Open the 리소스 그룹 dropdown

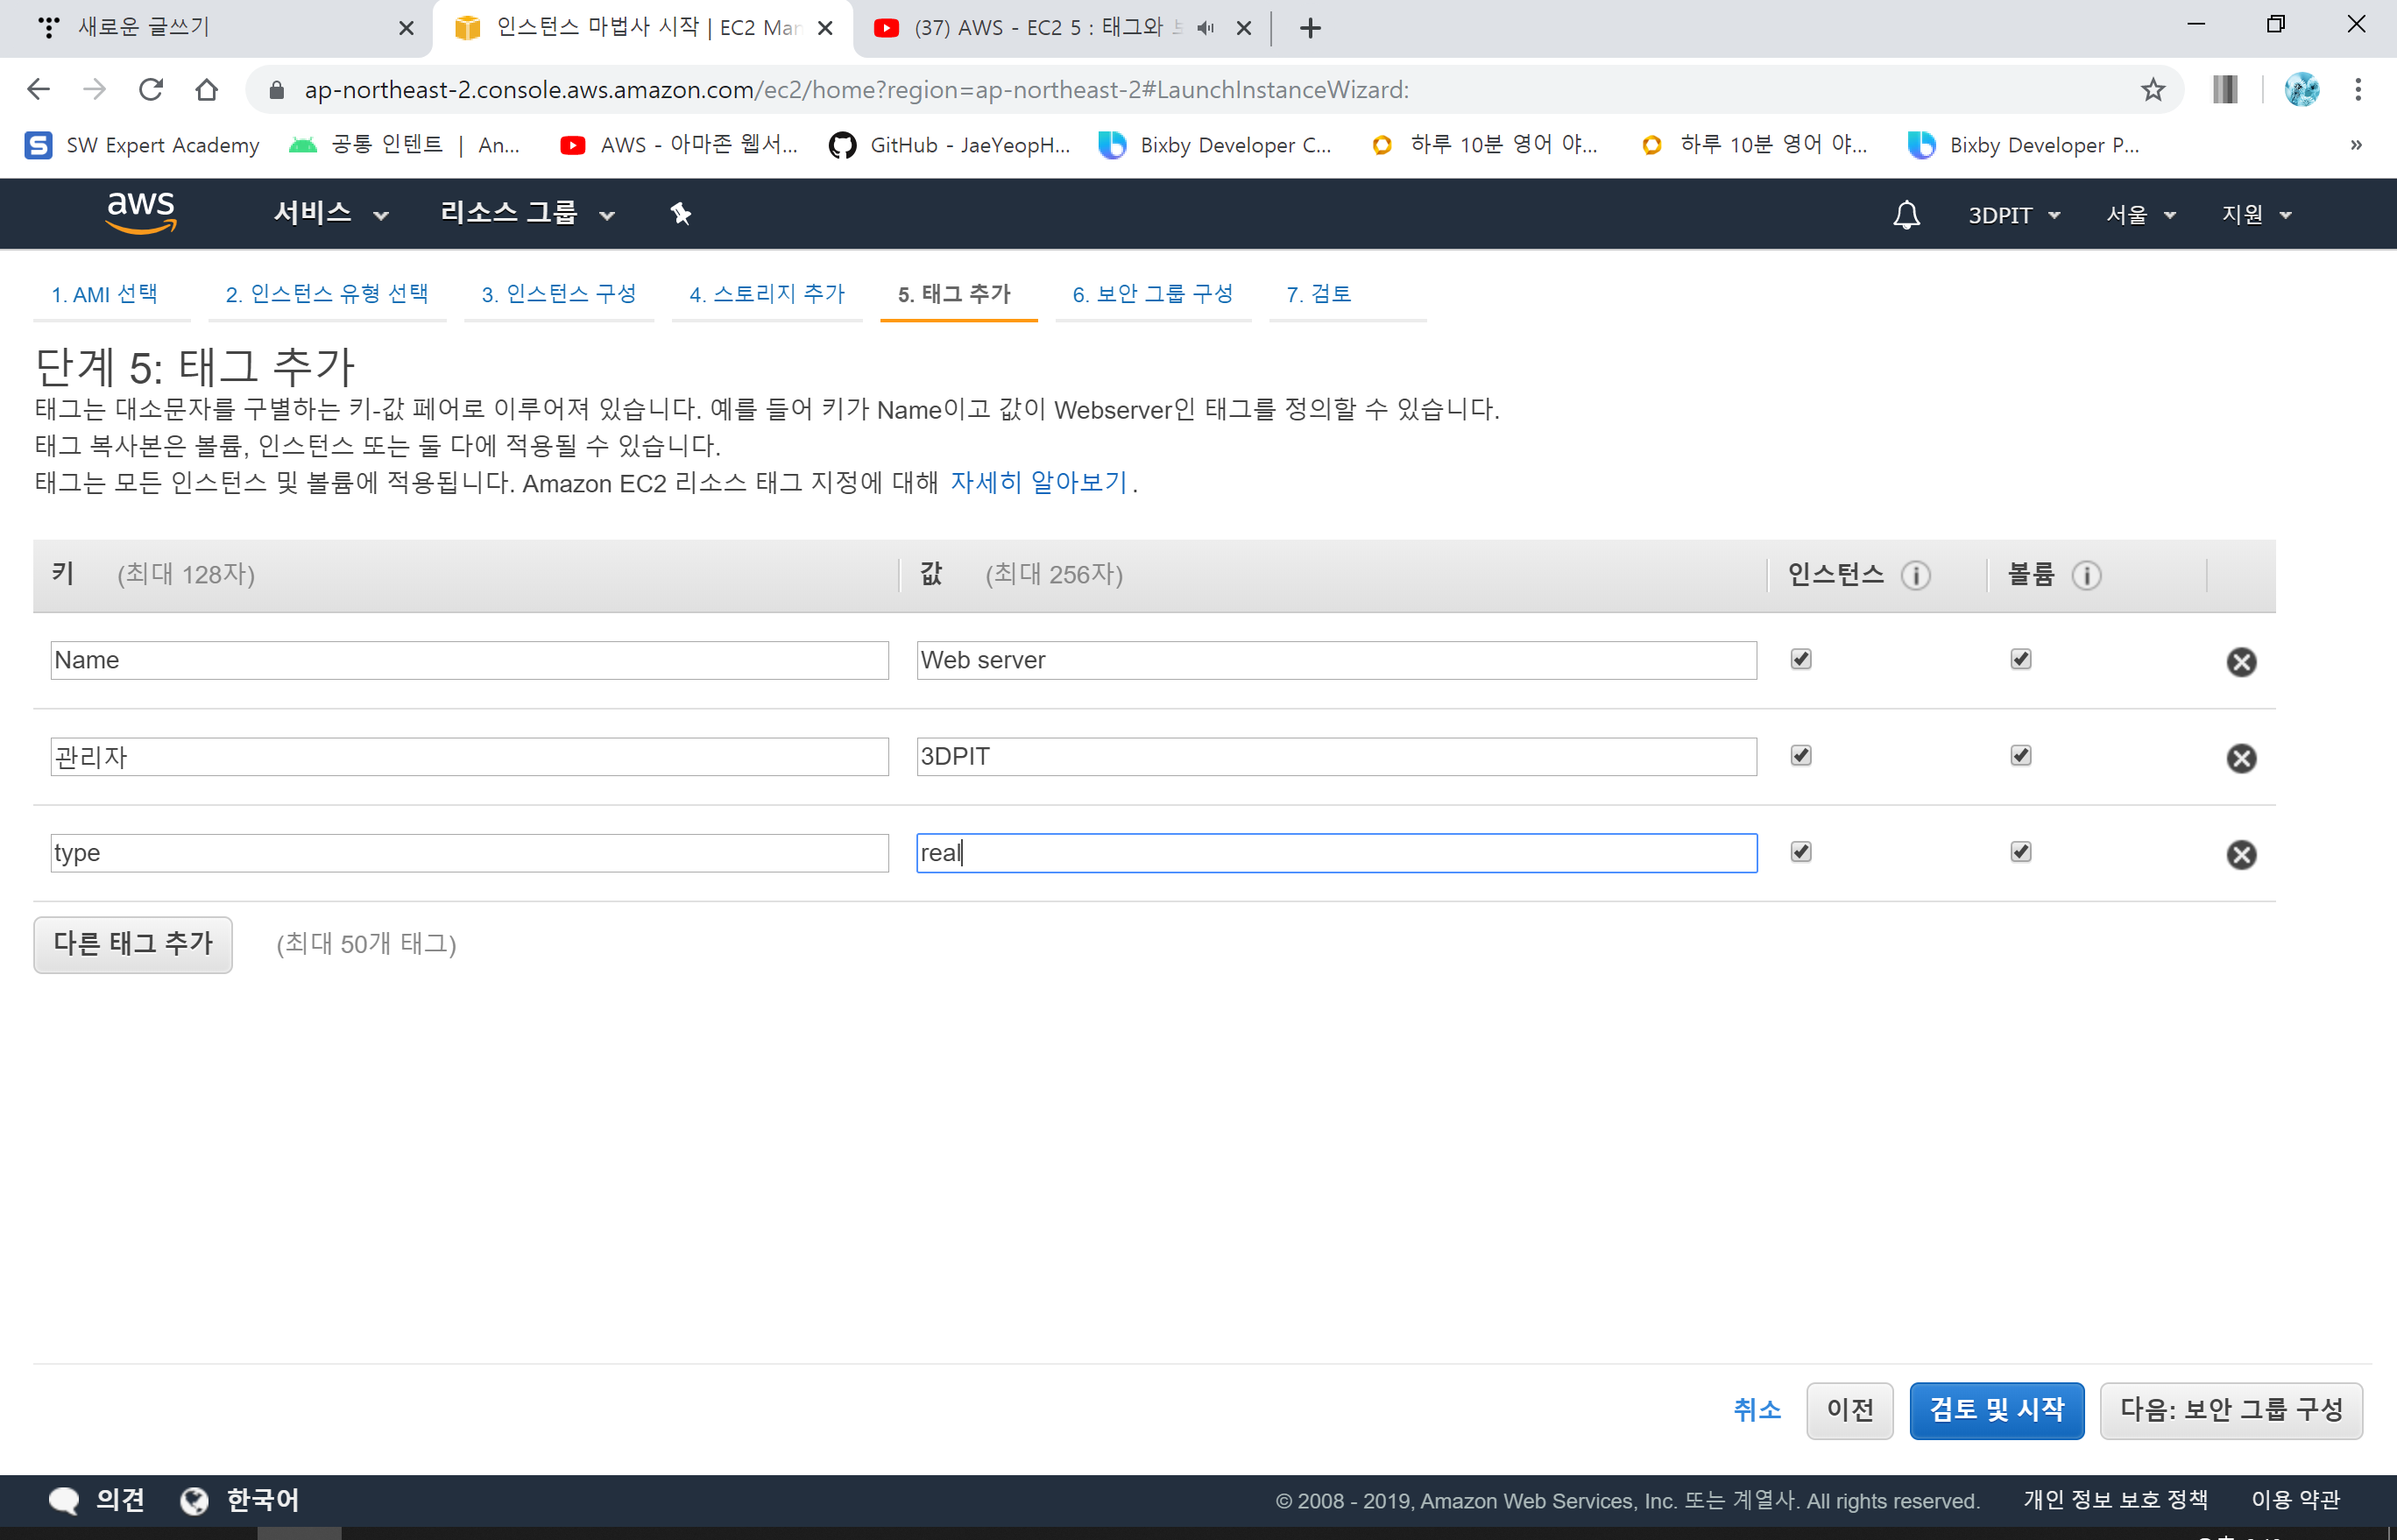[x=527, y=213]
